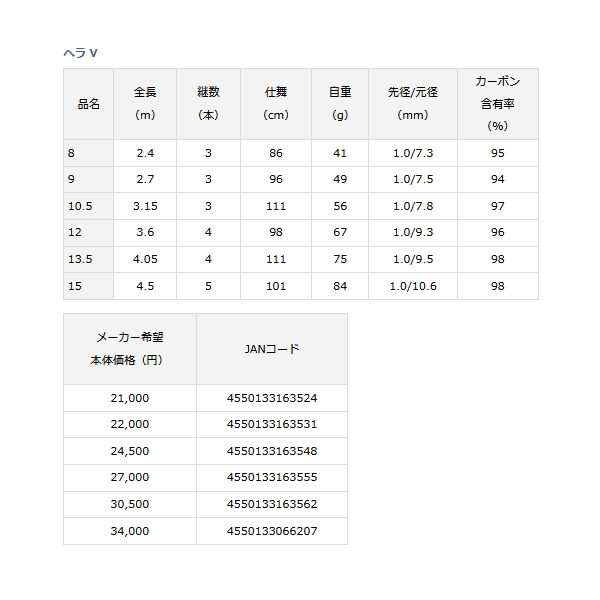This screenshot has height=600, width=600.
Task: Select JAN code 4550133066207
Action: tap(272, 531)
